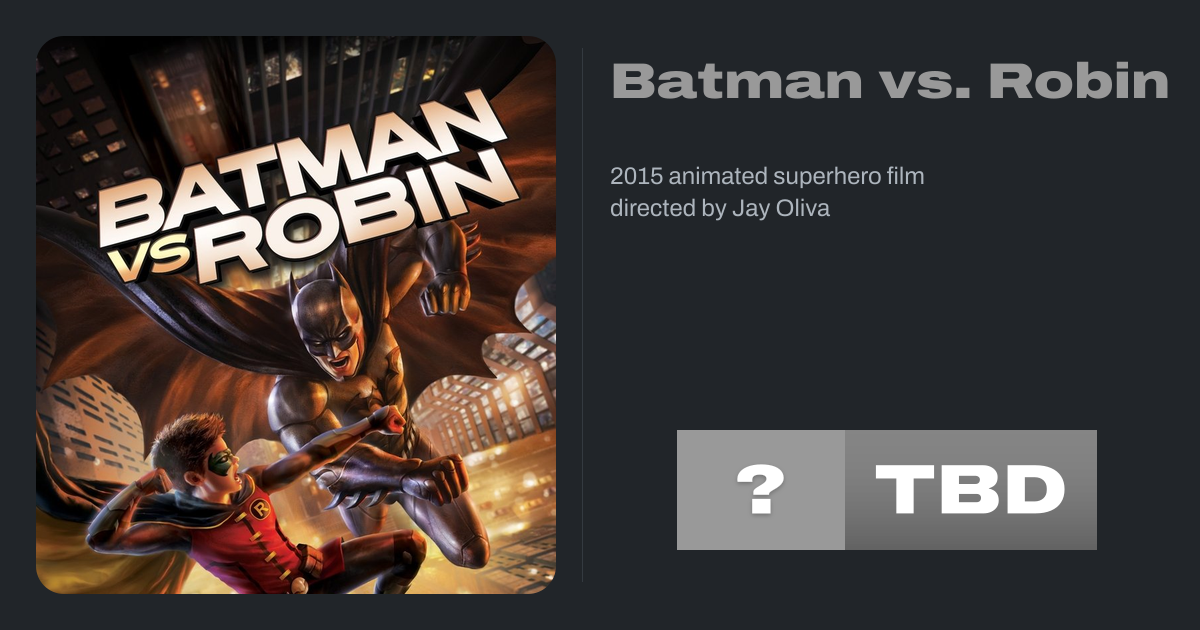Click the vertical divider beside the poster
Image resolution: width=1200 pixels, height=630 pixels.
(x=583, y=315)
